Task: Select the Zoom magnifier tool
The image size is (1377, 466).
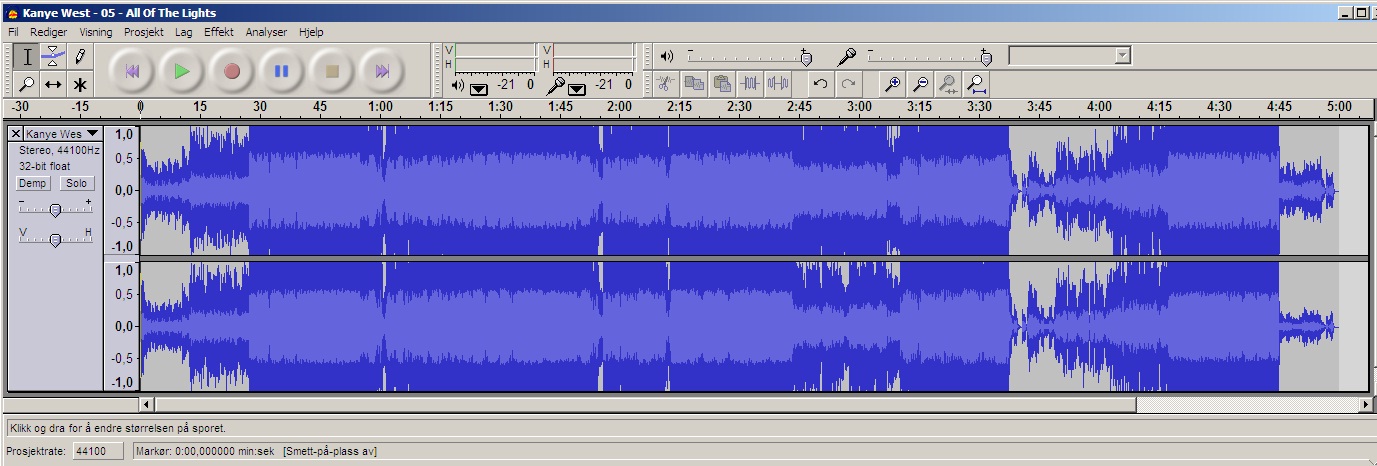Action: 27,84
